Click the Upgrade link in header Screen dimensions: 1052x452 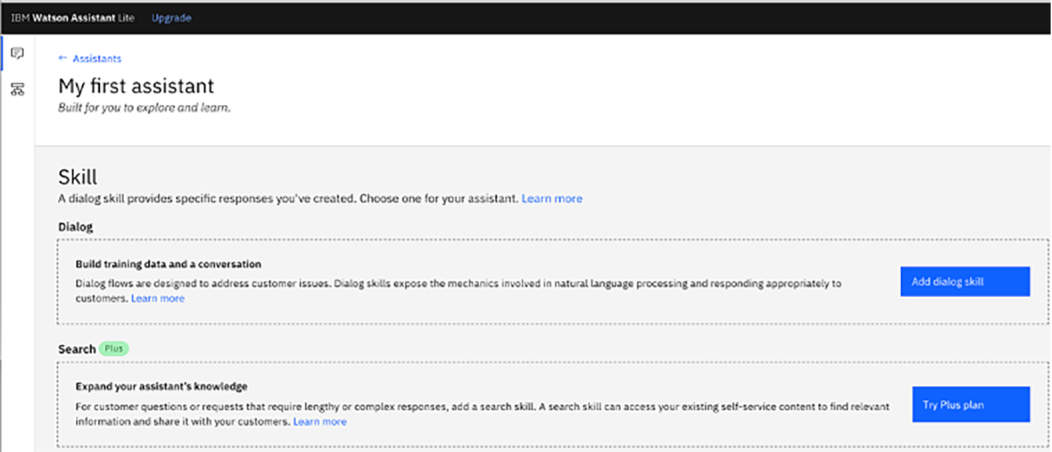coord(171,18)
